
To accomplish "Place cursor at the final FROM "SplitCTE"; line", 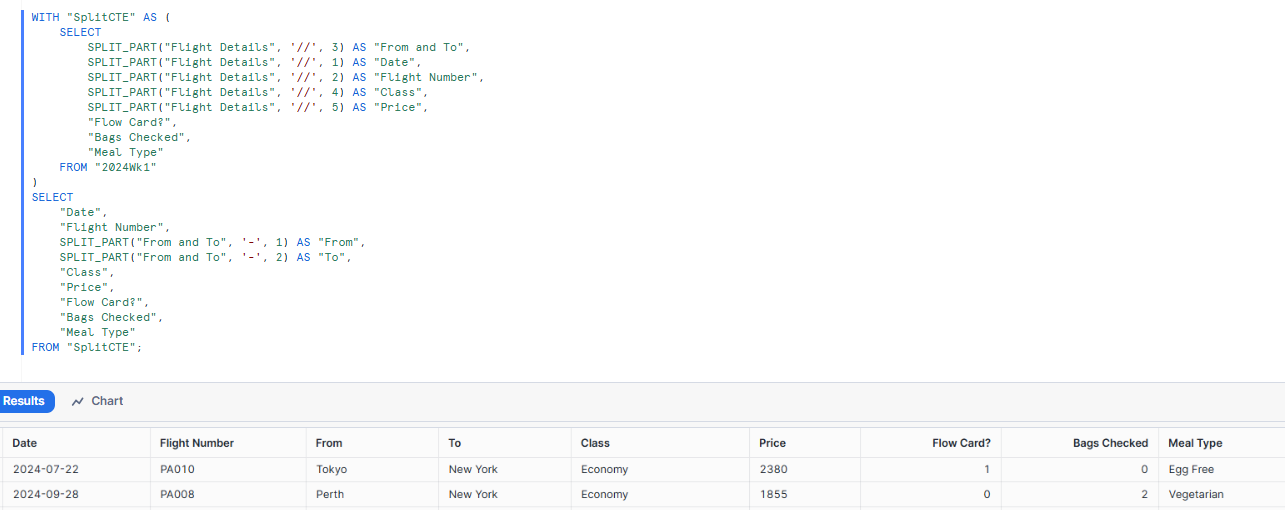I will 87,347.
